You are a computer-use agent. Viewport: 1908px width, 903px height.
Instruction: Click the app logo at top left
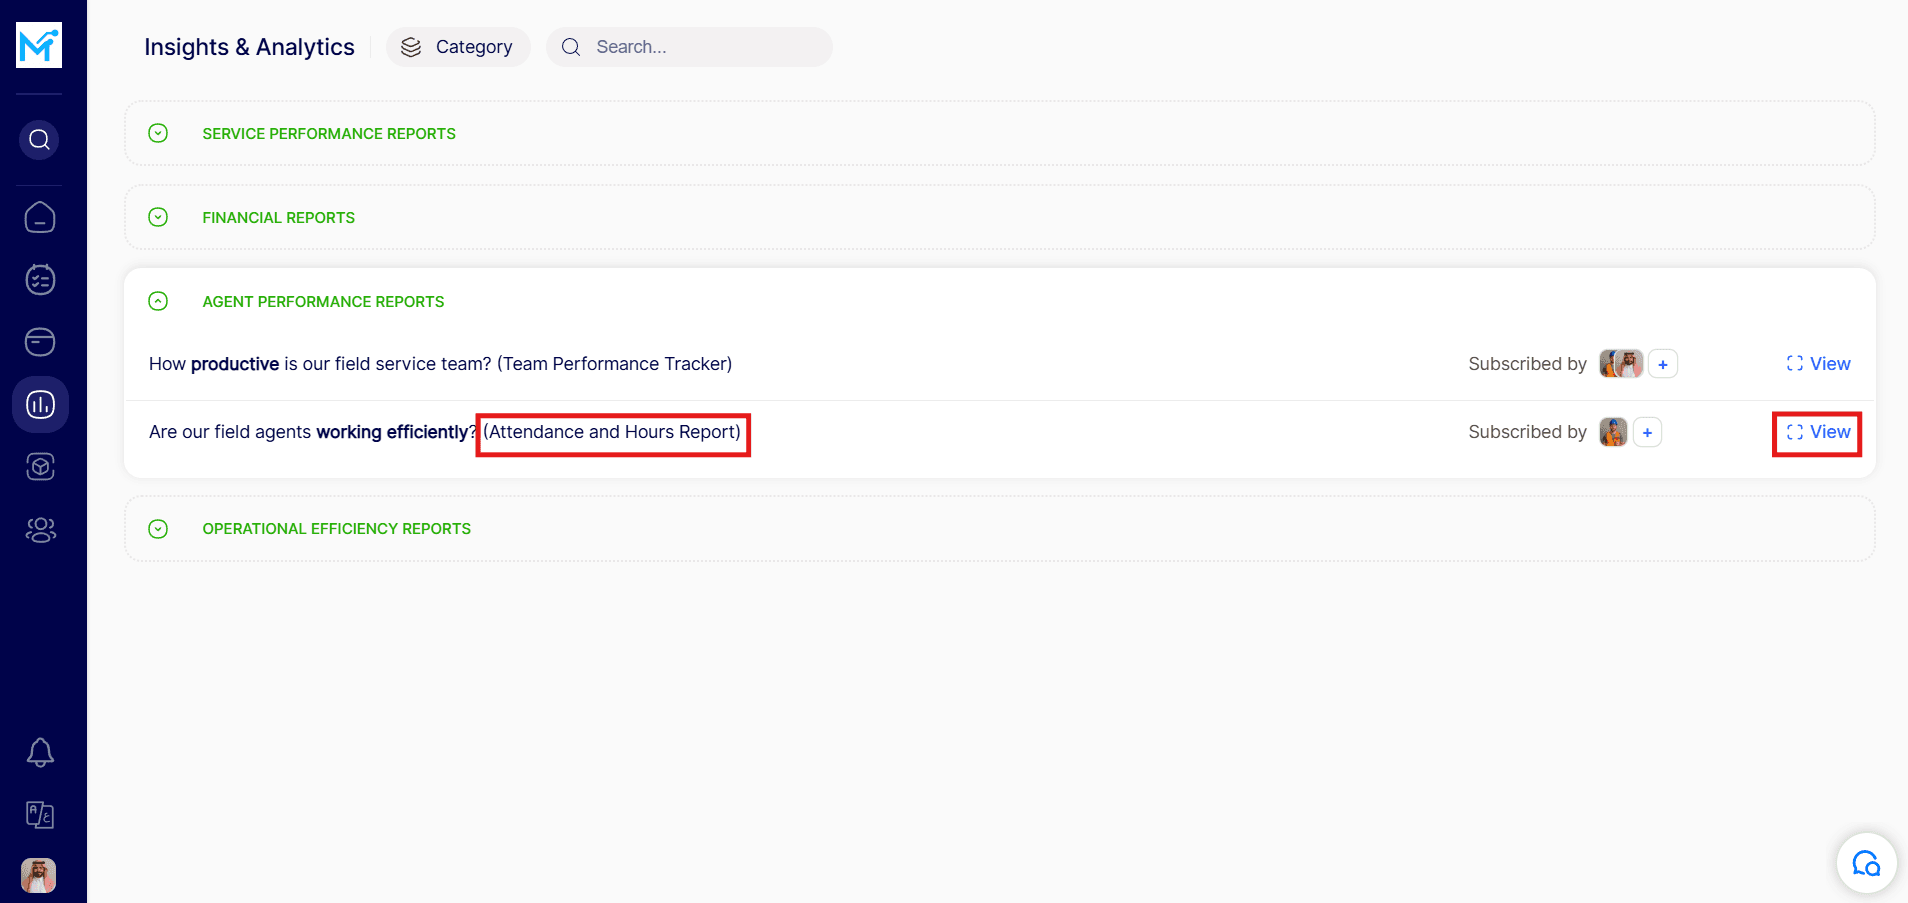[39, 45]
